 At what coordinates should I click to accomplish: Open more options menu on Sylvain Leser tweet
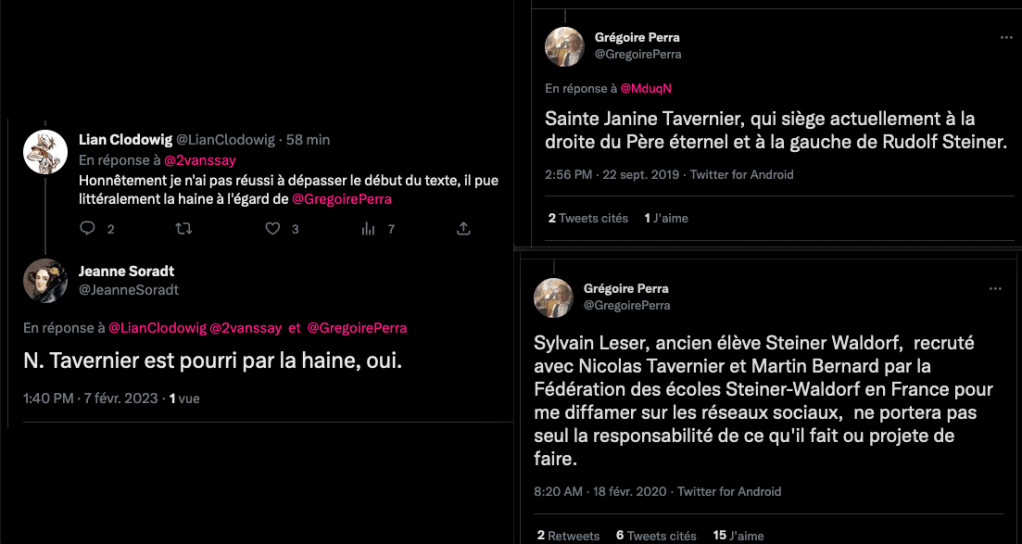995,288
